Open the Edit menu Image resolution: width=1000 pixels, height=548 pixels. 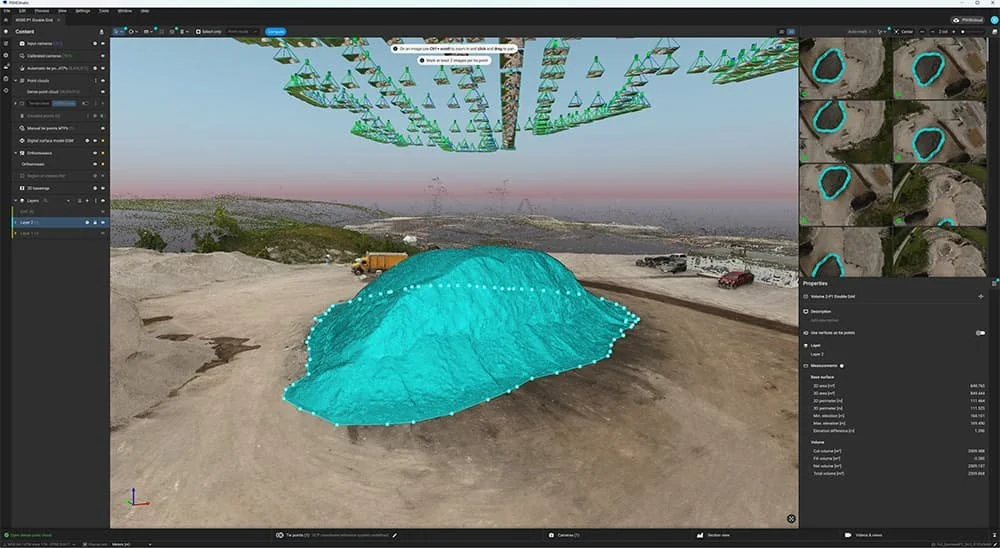[x=22, y=11]
